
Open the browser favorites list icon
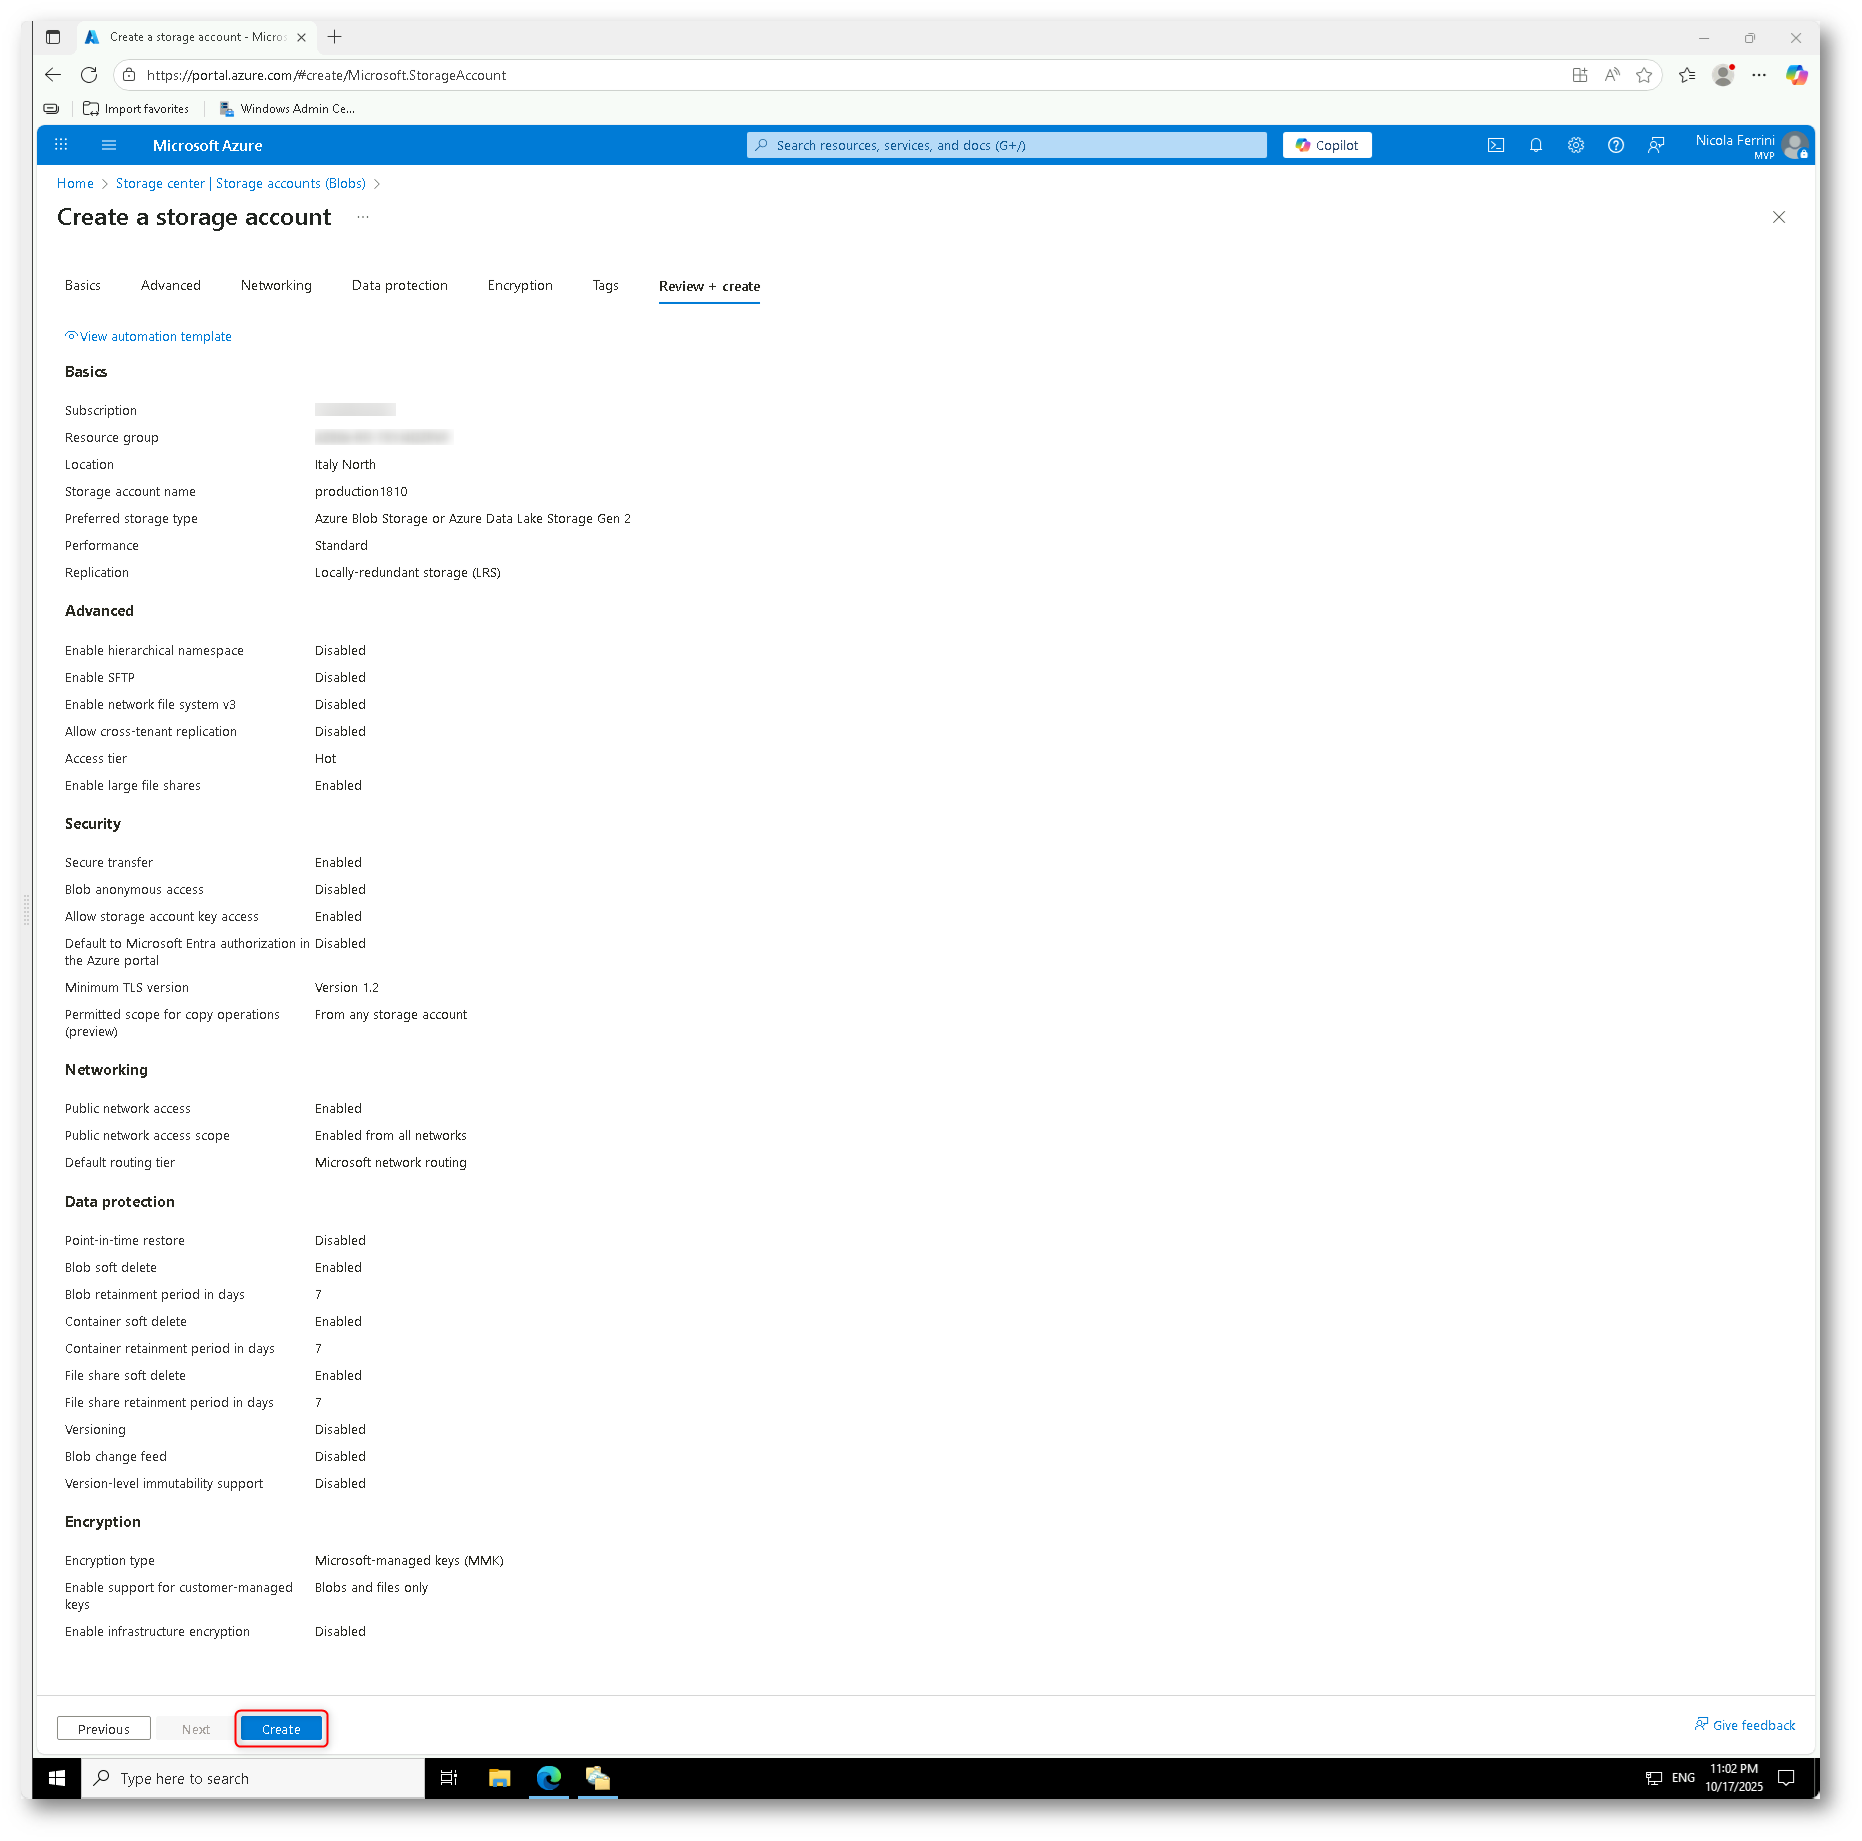click(x=1688, y=75)
